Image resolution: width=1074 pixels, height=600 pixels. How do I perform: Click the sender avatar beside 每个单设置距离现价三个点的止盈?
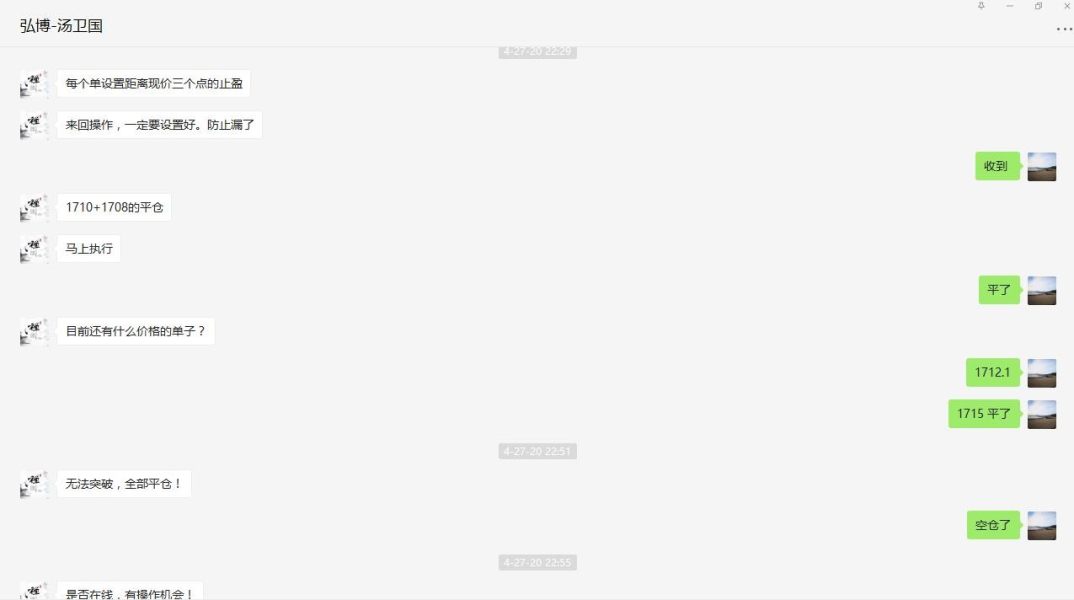(x=34, y=84)
